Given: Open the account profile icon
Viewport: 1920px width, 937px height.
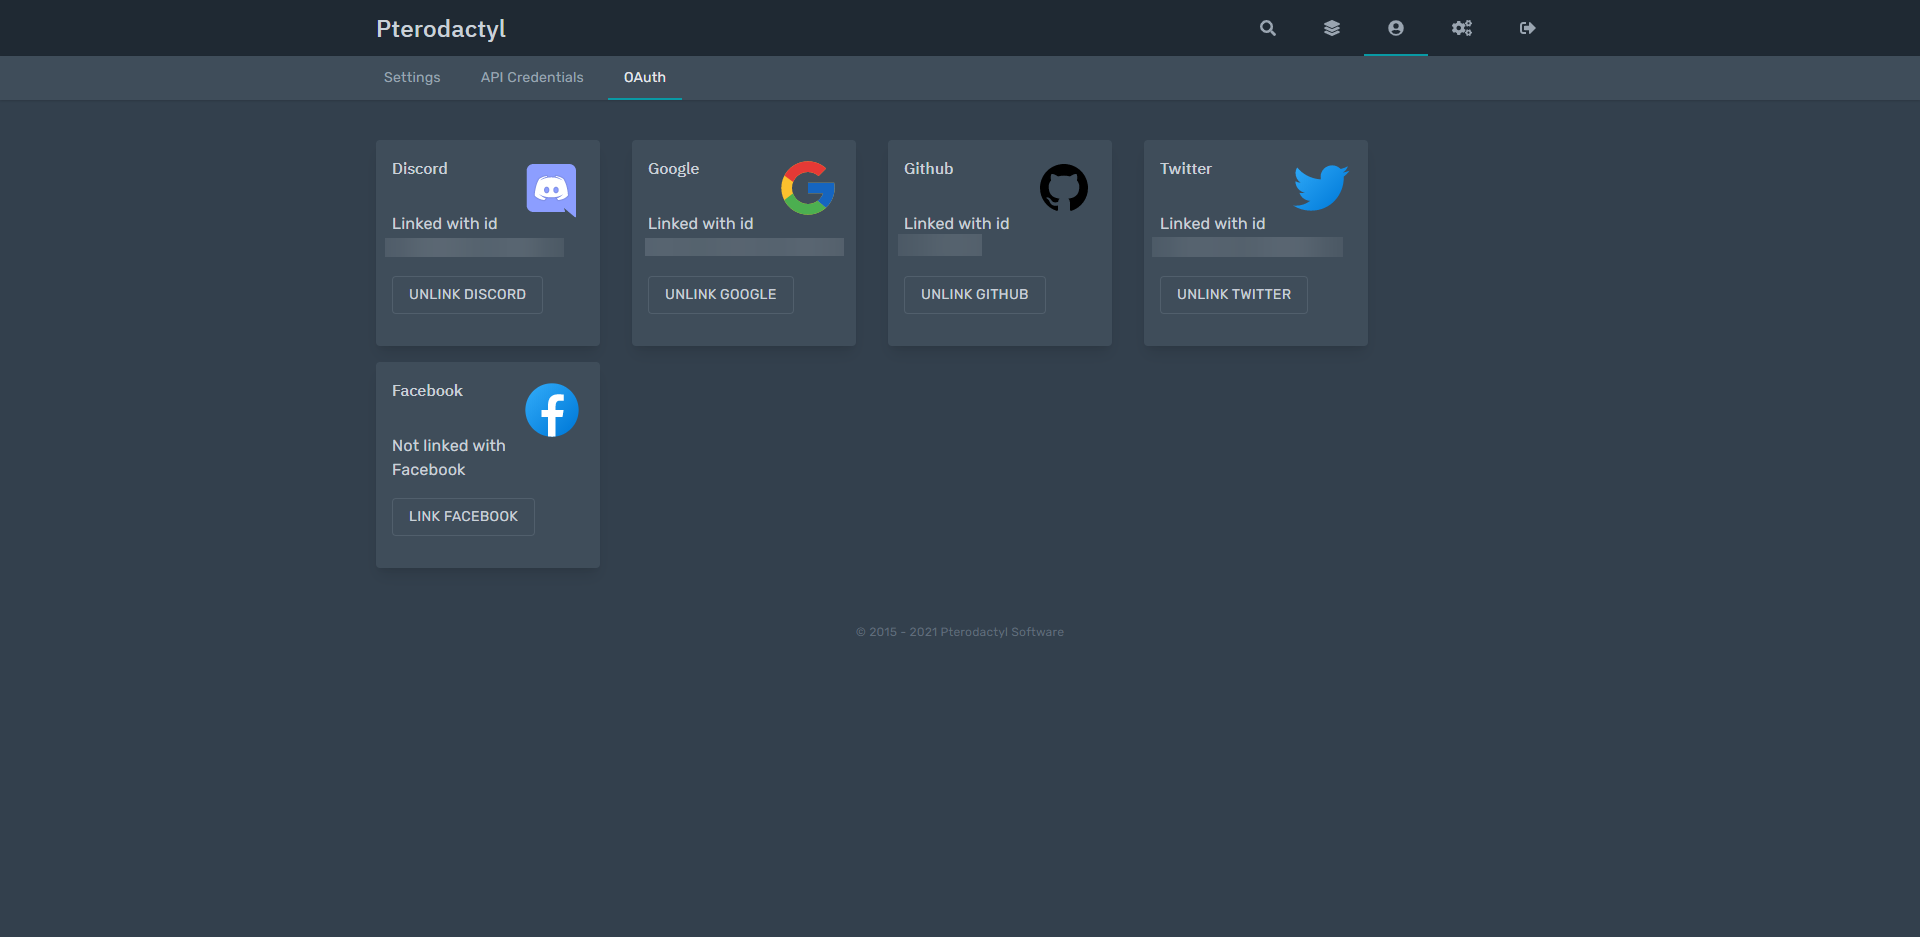Looking at the screenshot, I should click(1395, 28).
